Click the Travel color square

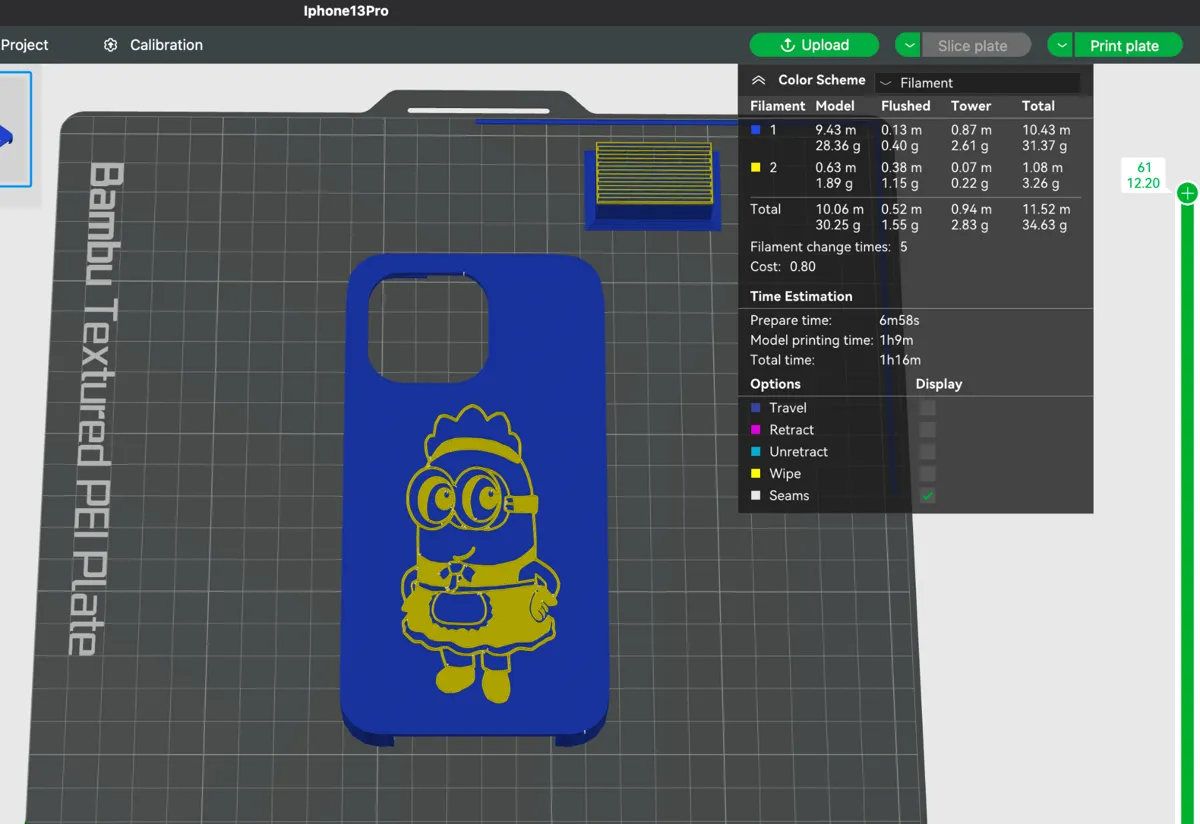coord(756,408)
